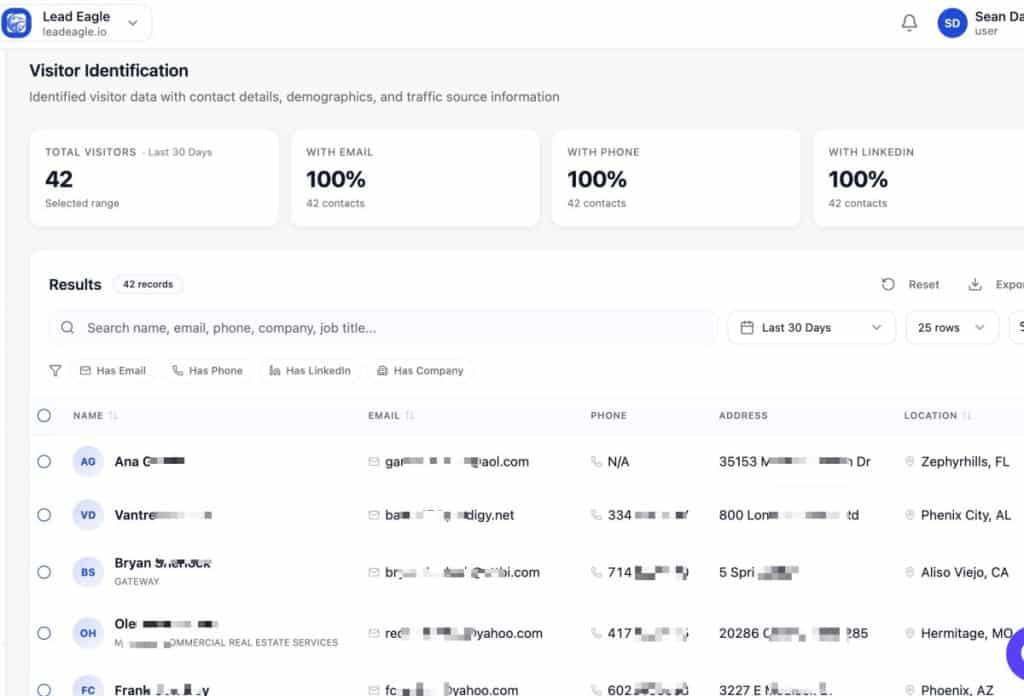
Task: Click the Ana name in first row
Action: (x=150, y=462)
